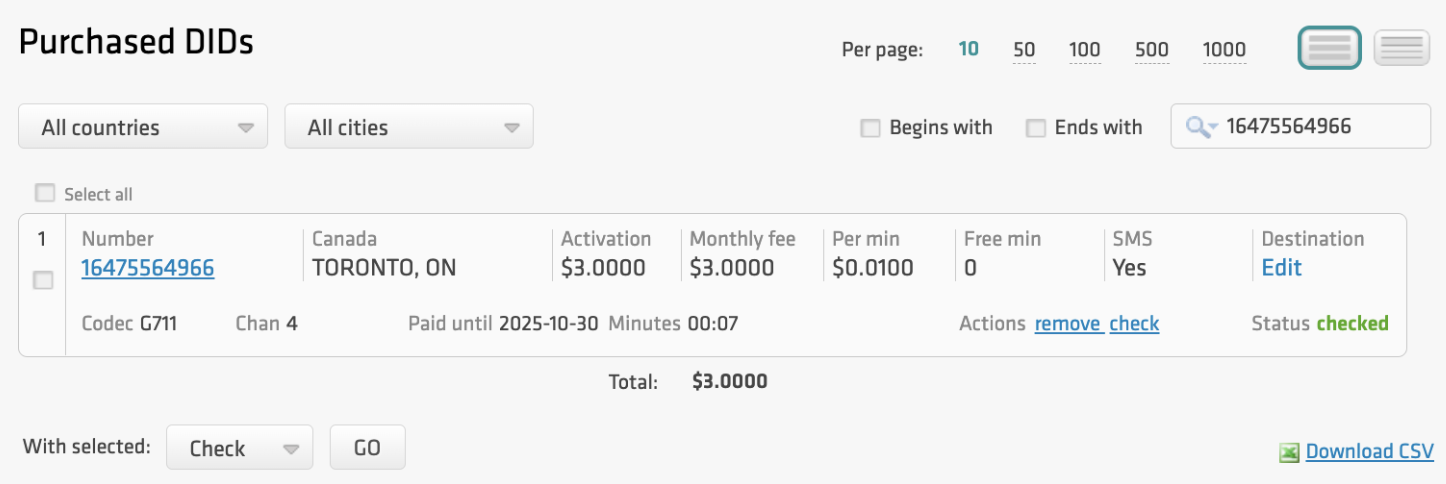Screen dimensions: 1446x484
Task: Show 100 results per page
Action: coord(1084,49)
